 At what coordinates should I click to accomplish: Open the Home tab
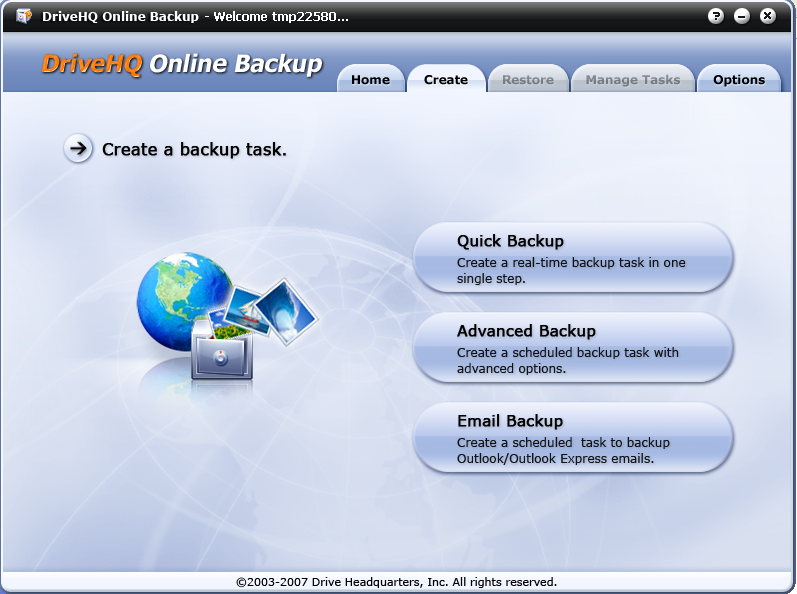371,79
